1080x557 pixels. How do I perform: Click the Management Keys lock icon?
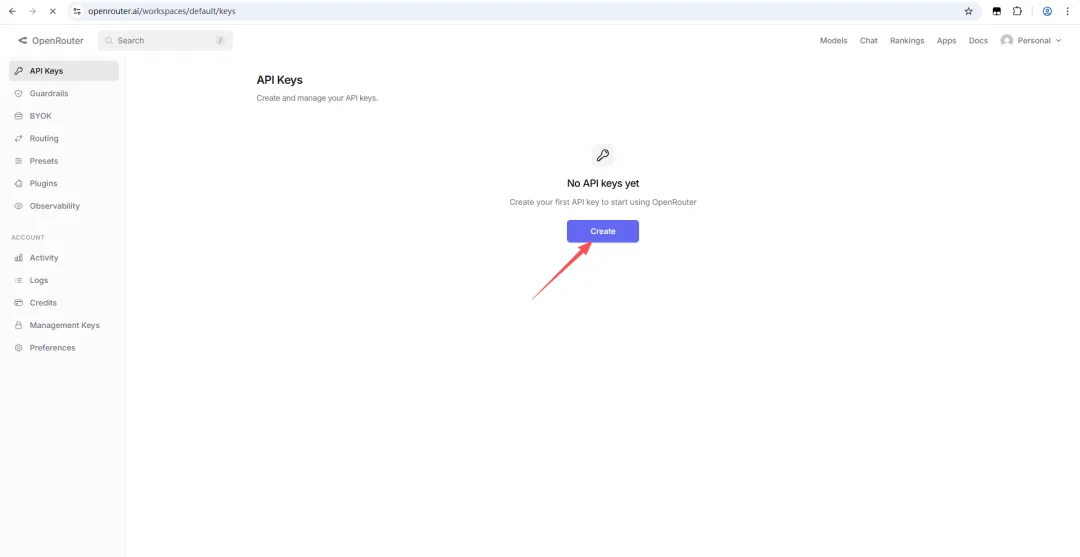click(x=19, y=325)
